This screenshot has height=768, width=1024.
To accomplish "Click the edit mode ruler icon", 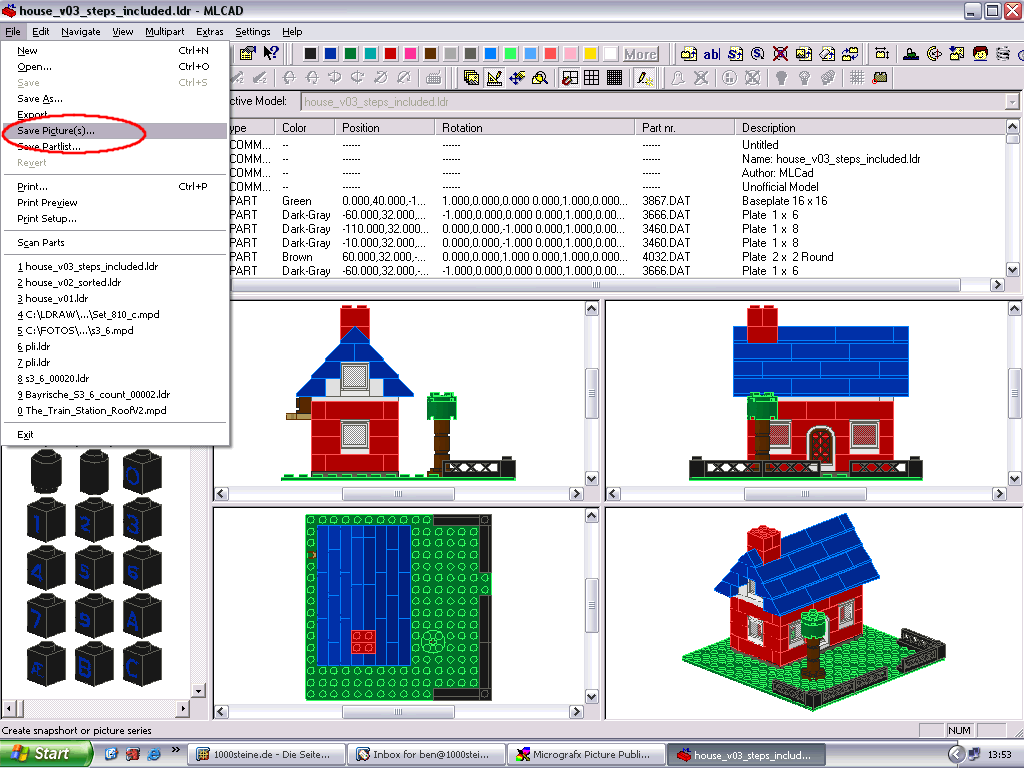I will click(x=494, y=78).
